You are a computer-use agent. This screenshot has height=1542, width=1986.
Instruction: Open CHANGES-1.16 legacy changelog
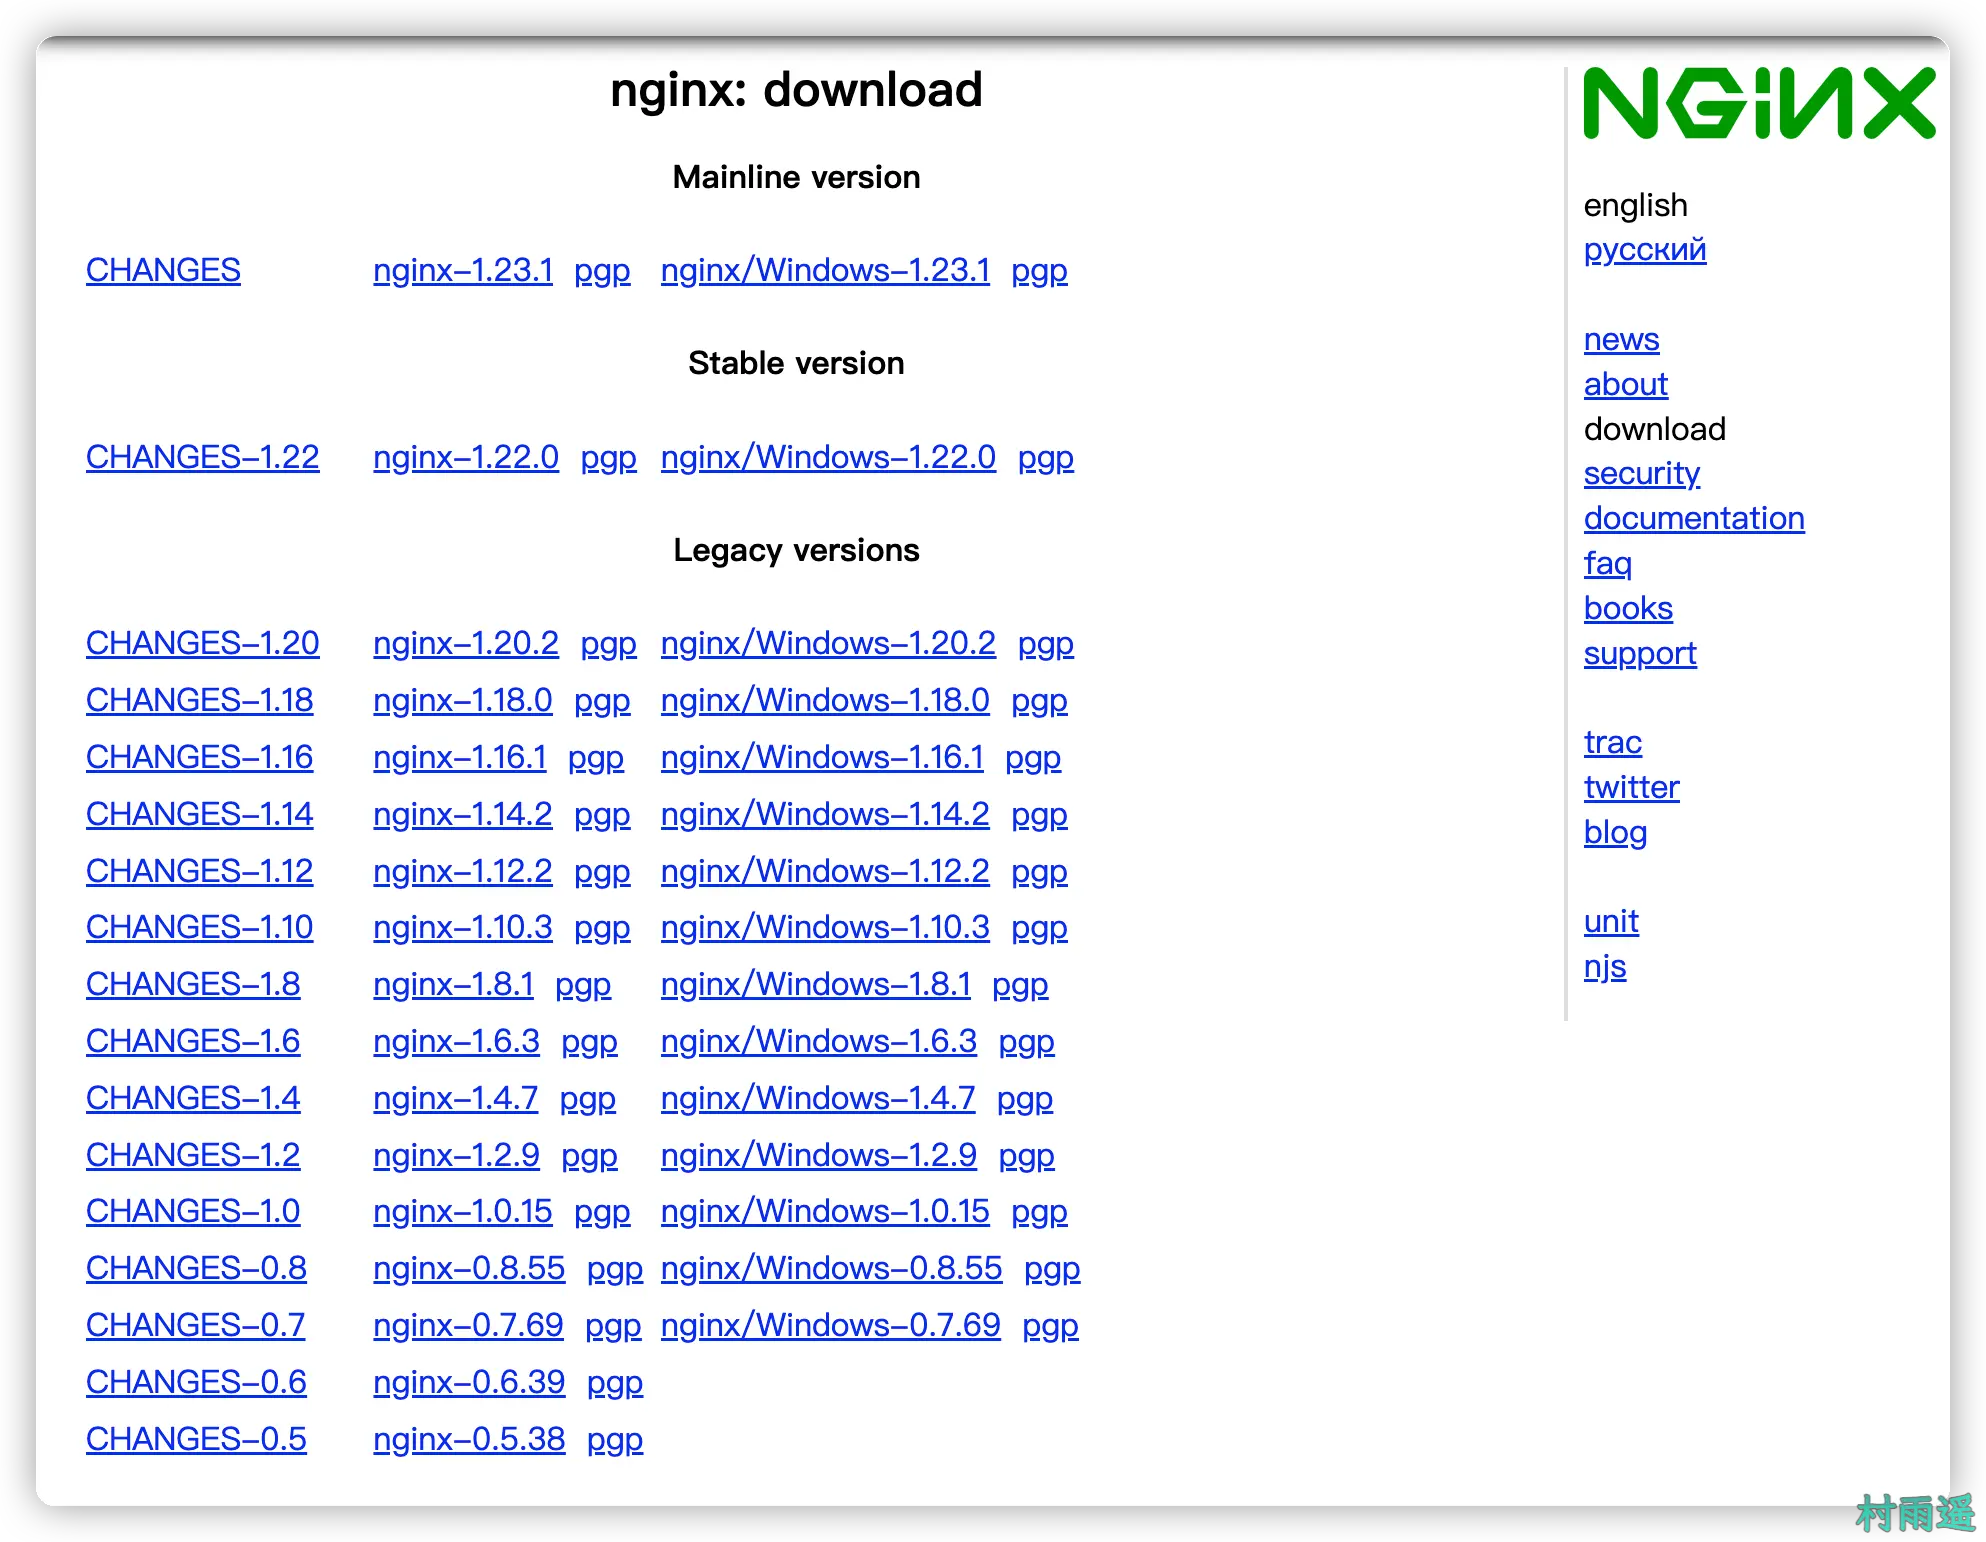pyautogui.click(x=199, y=757)
